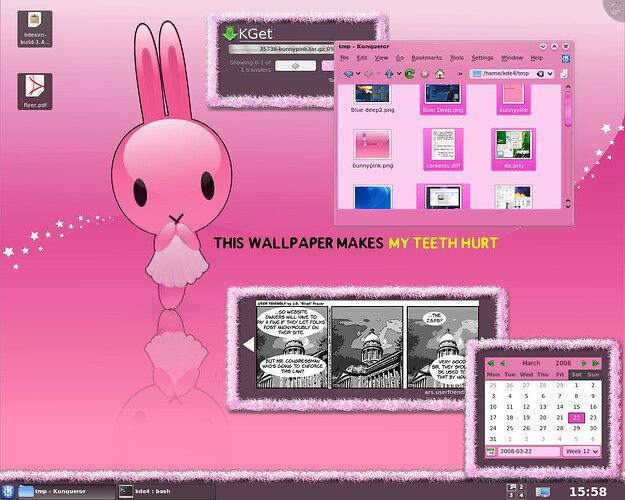Switch to virtual desktop 2 in pager

click(521, 487)
